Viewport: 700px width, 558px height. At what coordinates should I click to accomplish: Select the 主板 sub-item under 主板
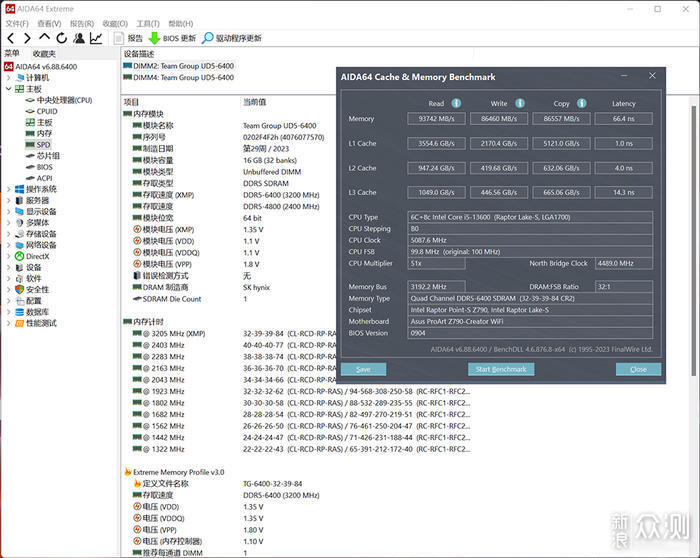pos(39,122)
